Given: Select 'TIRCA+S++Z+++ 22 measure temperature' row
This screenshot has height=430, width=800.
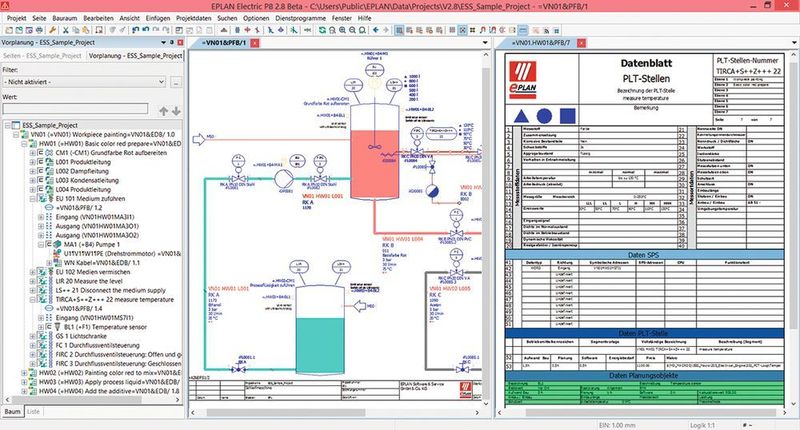Looking at the screenshot, I should click(114, 300).
